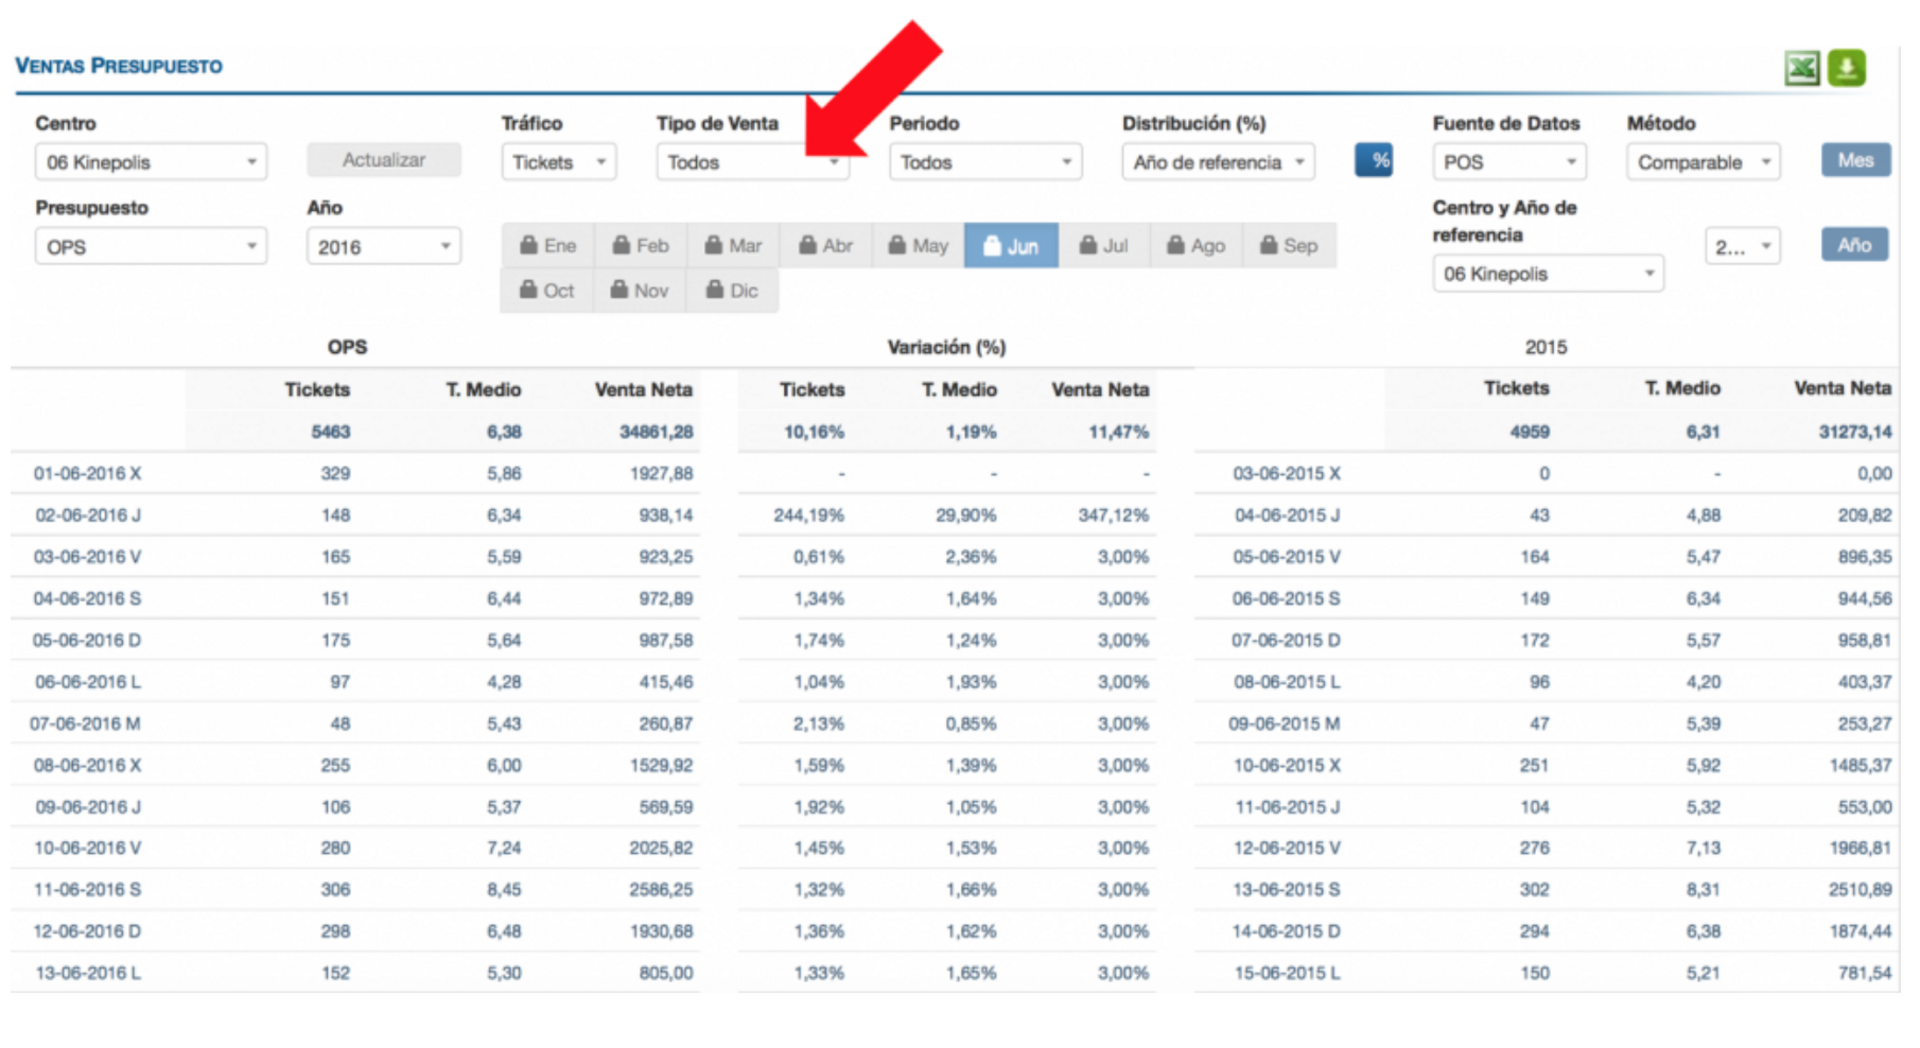Click the locked Mar month button

(733, 246)
